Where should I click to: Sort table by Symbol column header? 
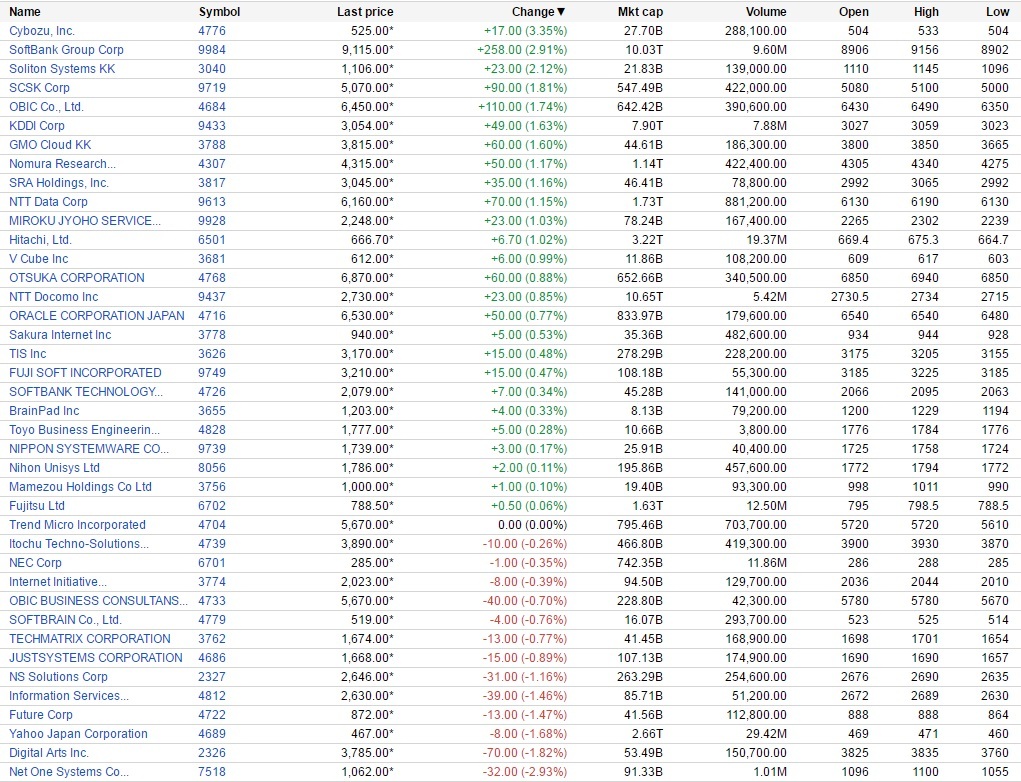(x=219, y=12)
